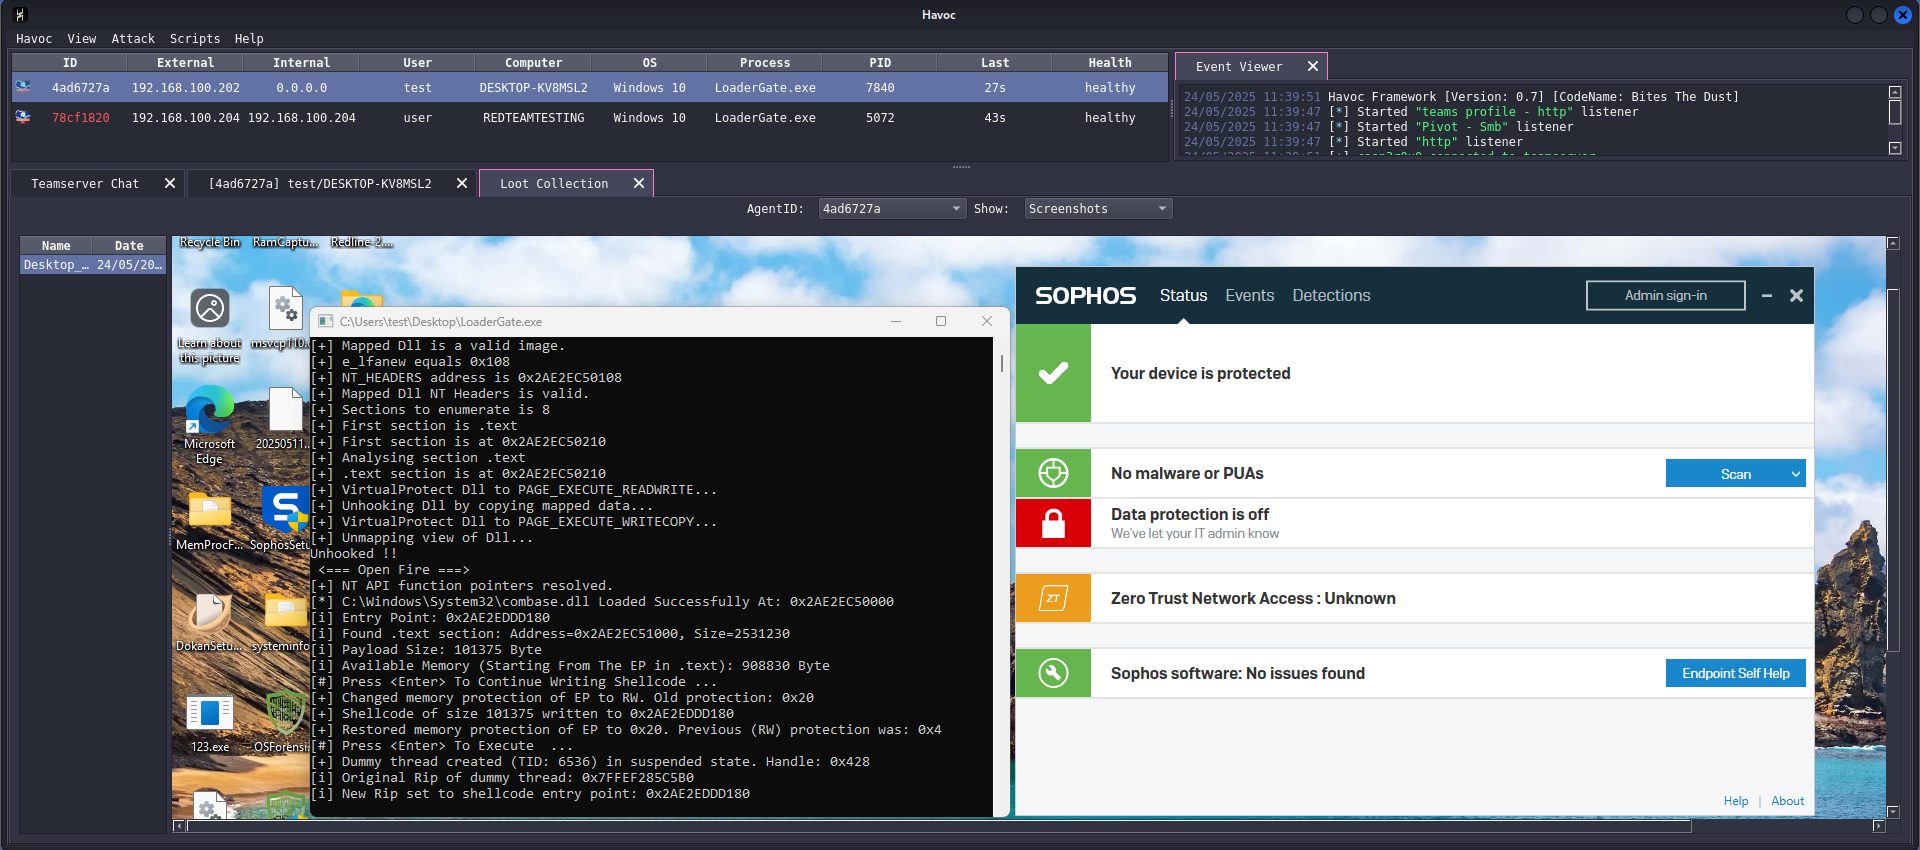Image resolution: width=1920 pixels, height=850 pixels.
Task: Click the screenshot viewer vertical scrollbar
Action: [x=1892, y=471]
